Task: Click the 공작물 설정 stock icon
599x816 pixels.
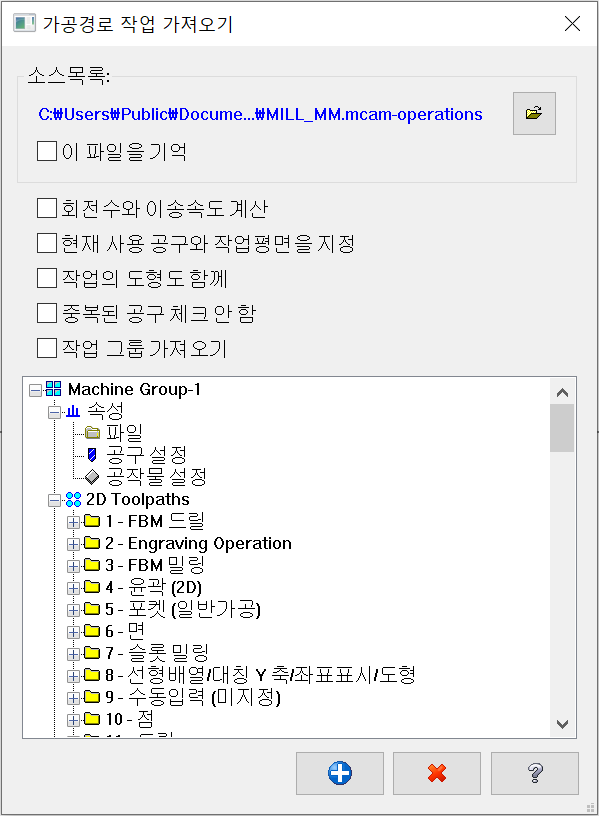Action: coord(92,476)
